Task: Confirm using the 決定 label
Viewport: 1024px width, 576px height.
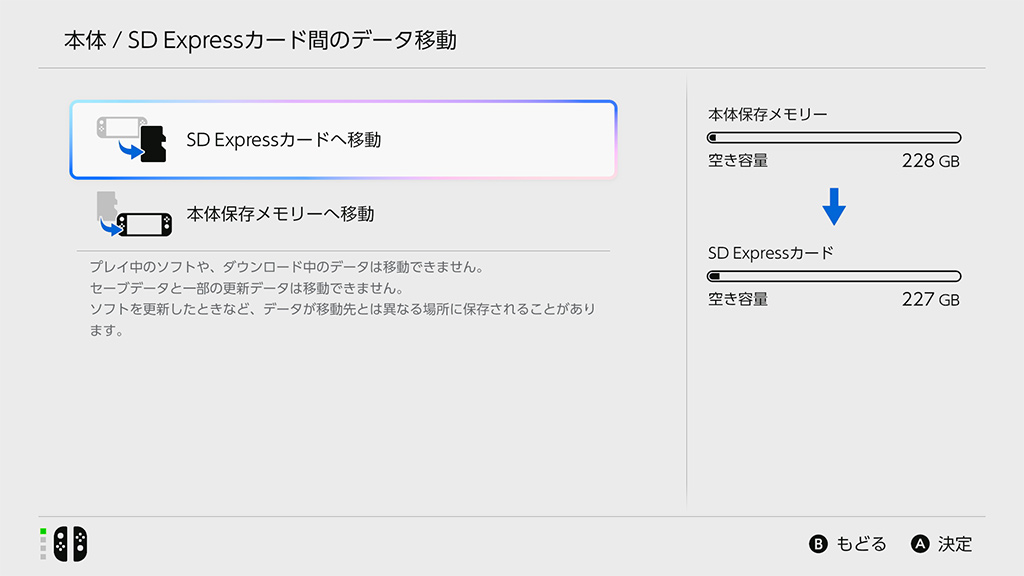Action: (954, 544)
